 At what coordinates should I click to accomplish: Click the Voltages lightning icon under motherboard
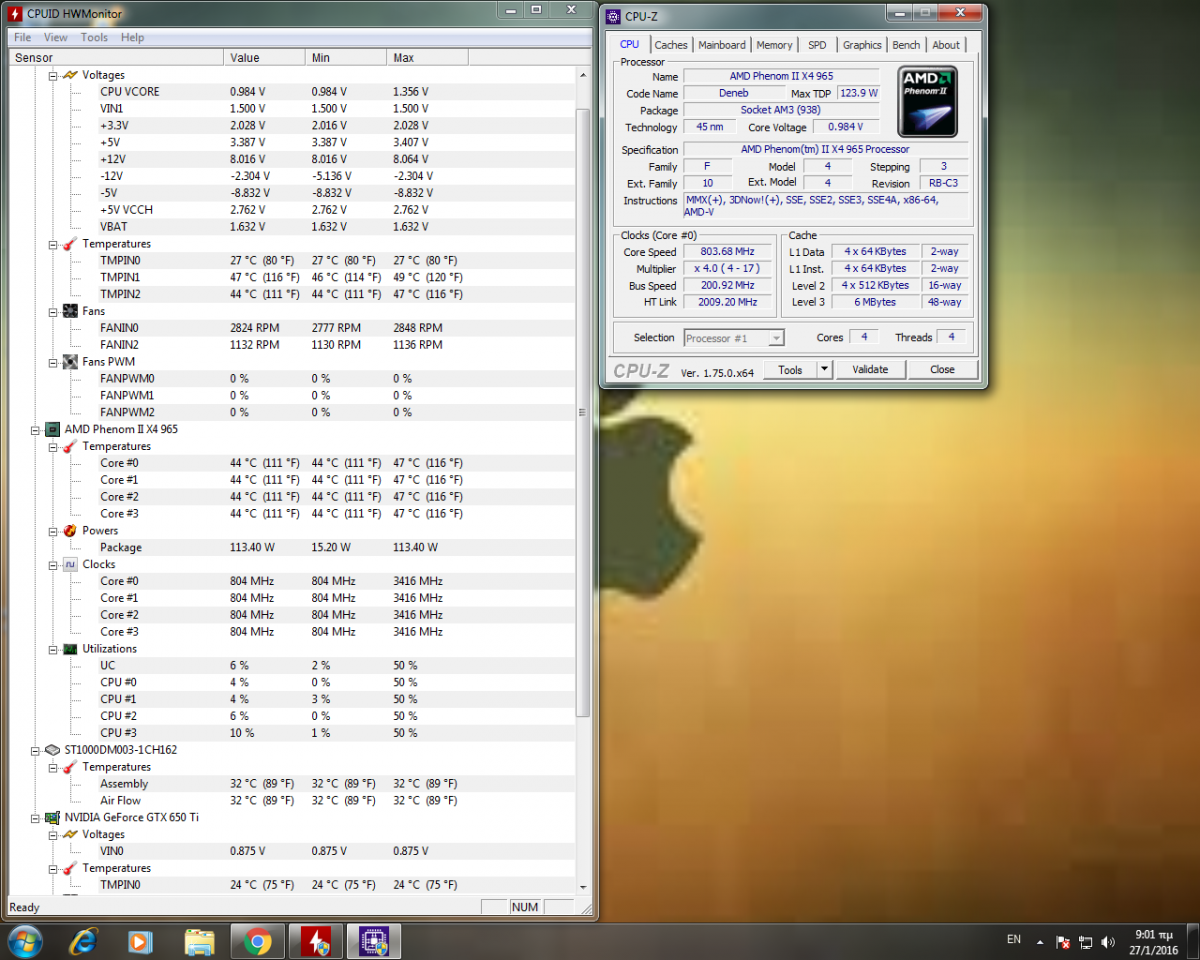pos(70,75)
